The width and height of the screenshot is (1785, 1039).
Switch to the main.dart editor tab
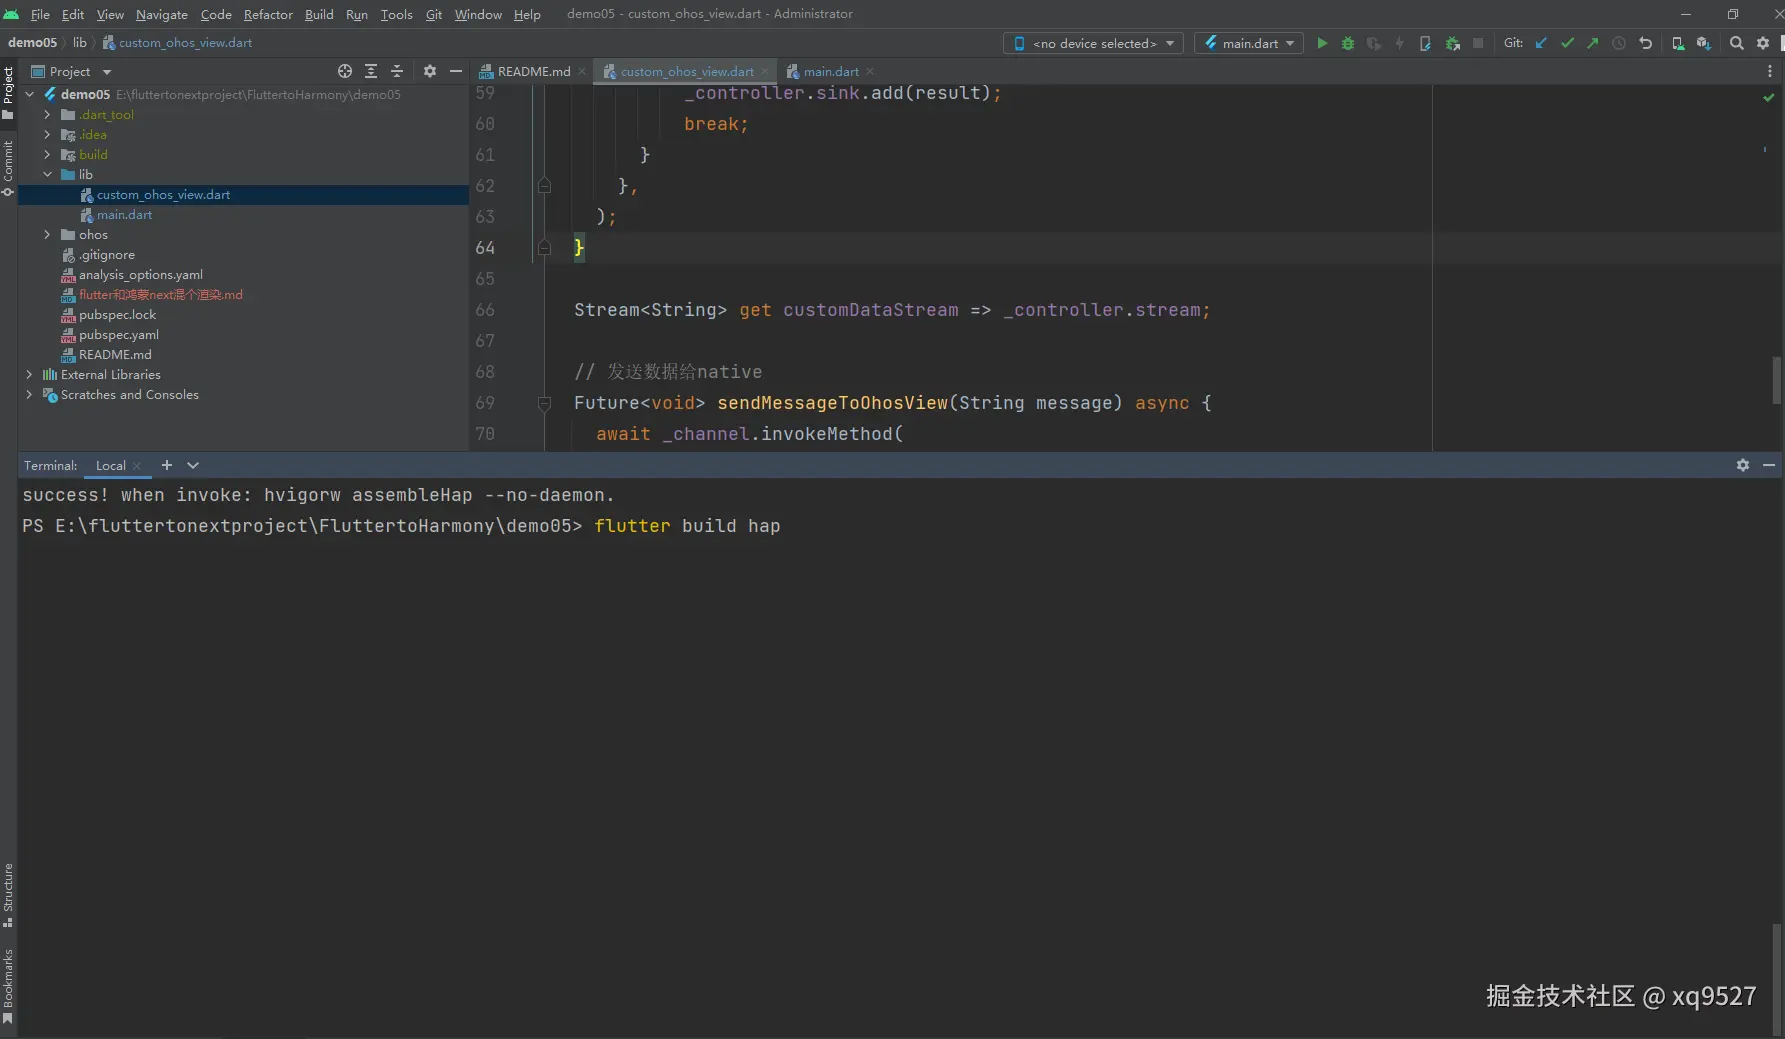coord(830,71)
